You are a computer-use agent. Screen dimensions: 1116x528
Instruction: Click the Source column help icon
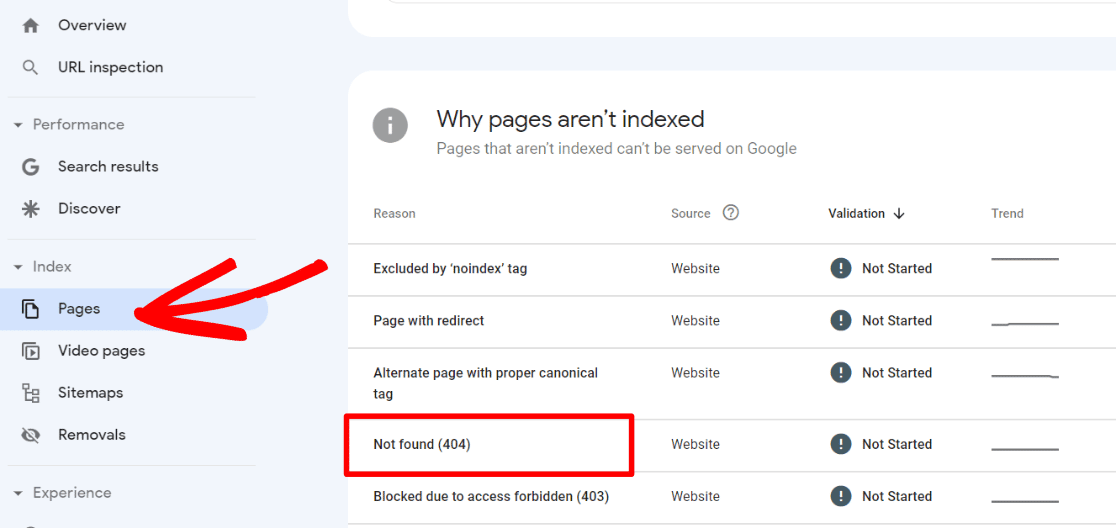(731, 213)
